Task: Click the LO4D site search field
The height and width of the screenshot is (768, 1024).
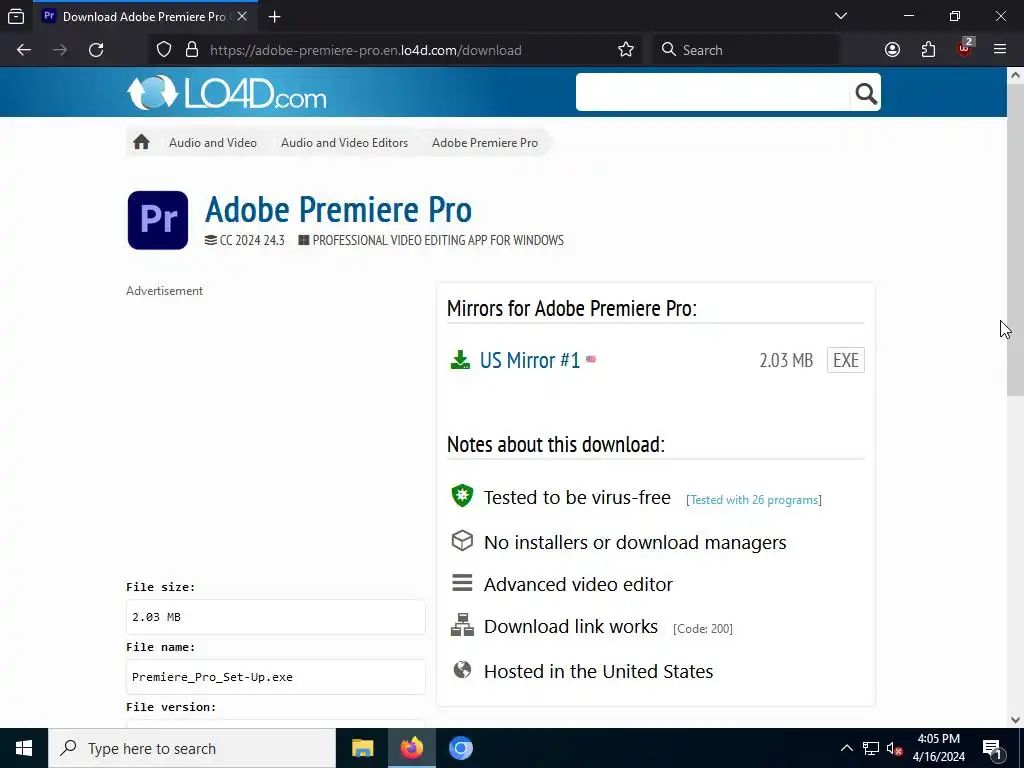Action: (x=712, y=93)
